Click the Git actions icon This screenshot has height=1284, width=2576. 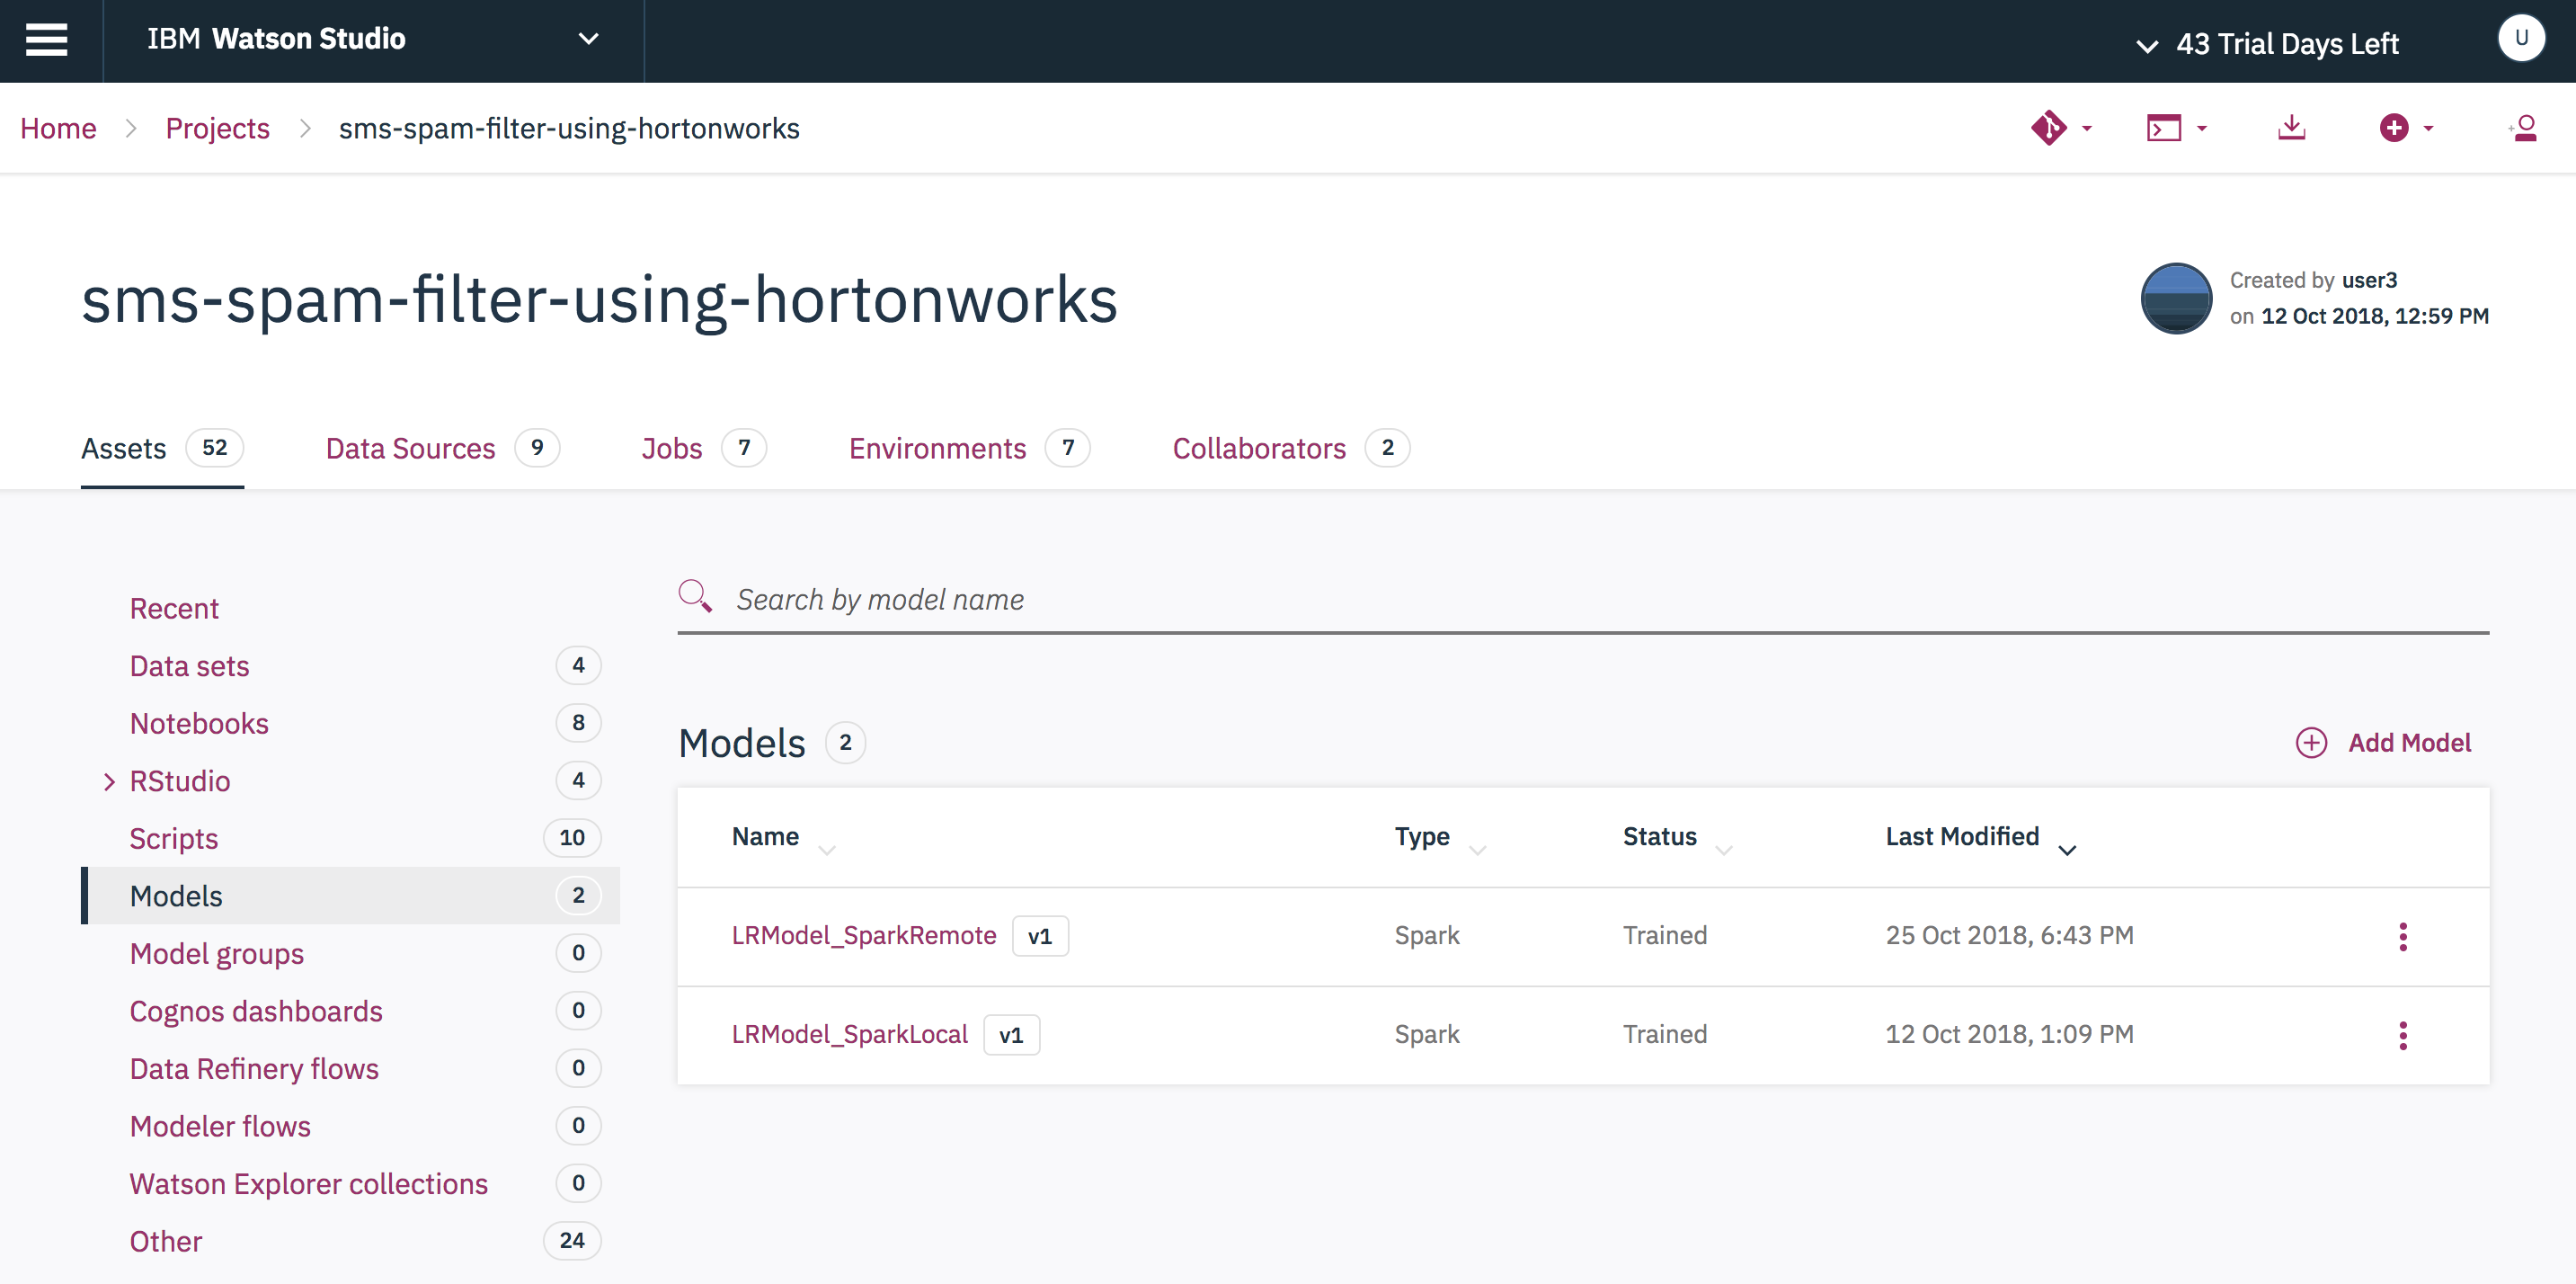pyautogui.click(x=2049, y=128)
